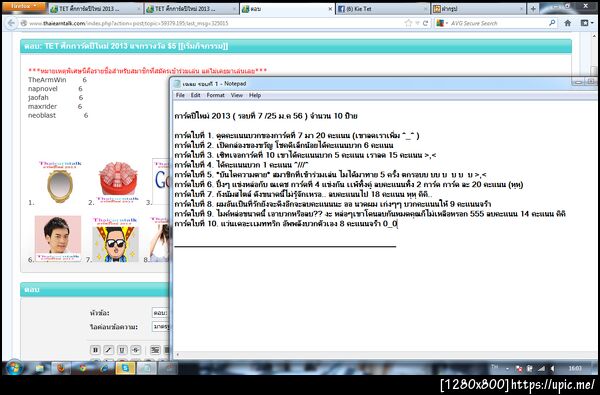The height and width of the screenshot is (395, 600).
Task: Open the message icon dropdown in reply form
Action: click(161, 327)
